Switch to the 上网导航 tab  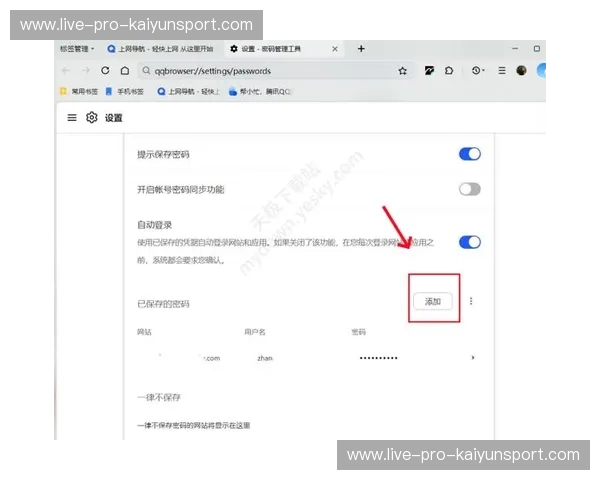pos(160,49)
